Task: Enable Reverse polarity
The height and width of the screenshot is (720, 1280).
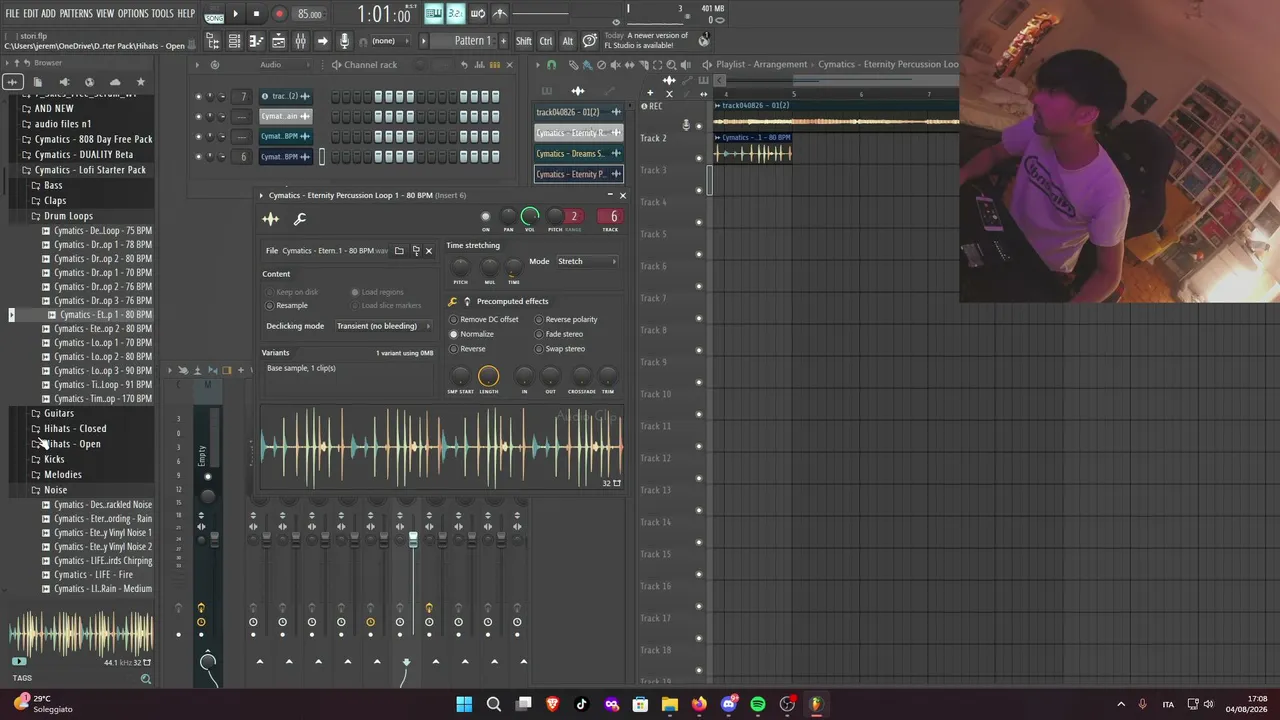Action: point(566,320)
